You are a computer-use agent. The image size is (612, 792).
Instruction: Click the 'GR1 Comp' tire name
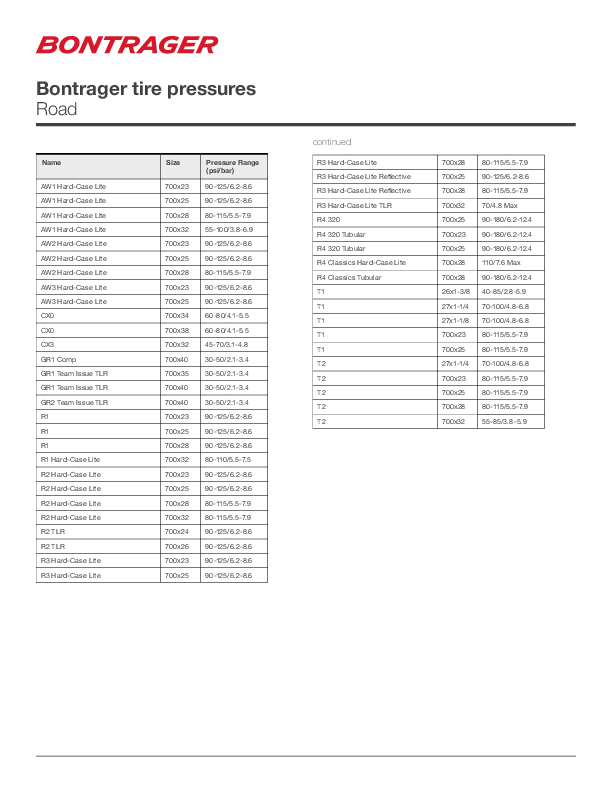58,360
